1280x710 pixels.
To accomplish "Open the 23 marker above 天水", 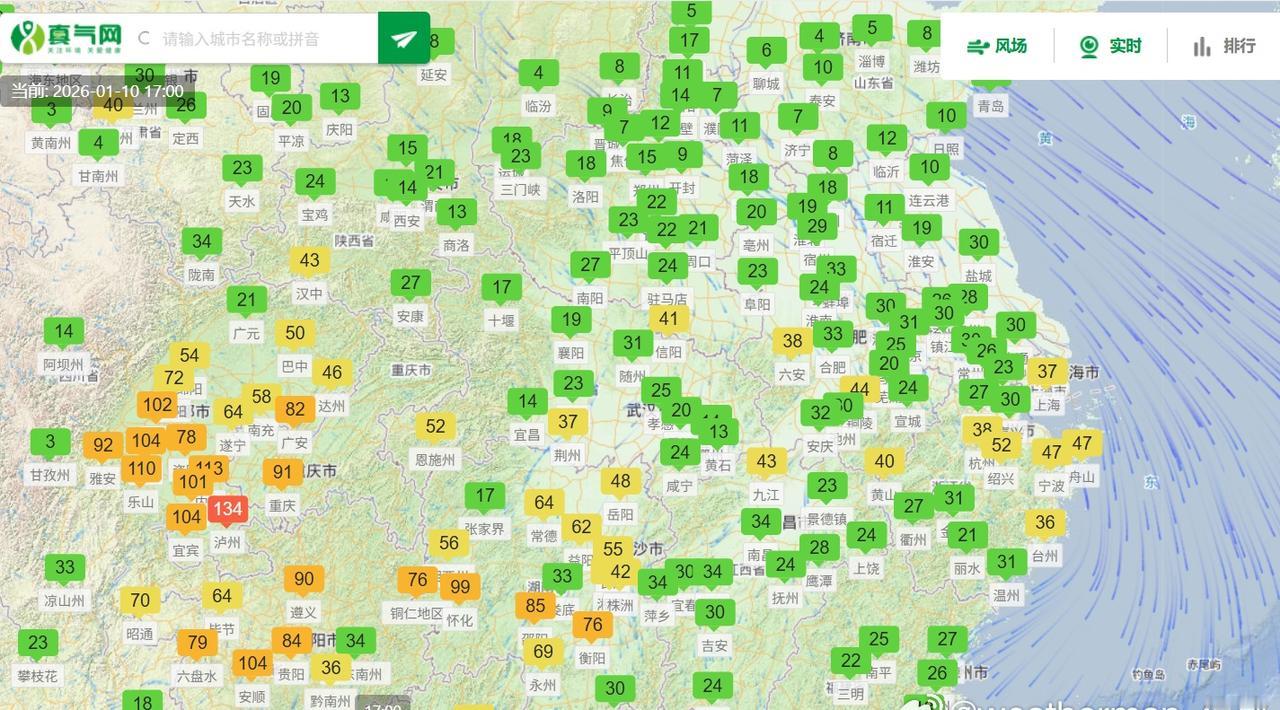I will (242, 169).
